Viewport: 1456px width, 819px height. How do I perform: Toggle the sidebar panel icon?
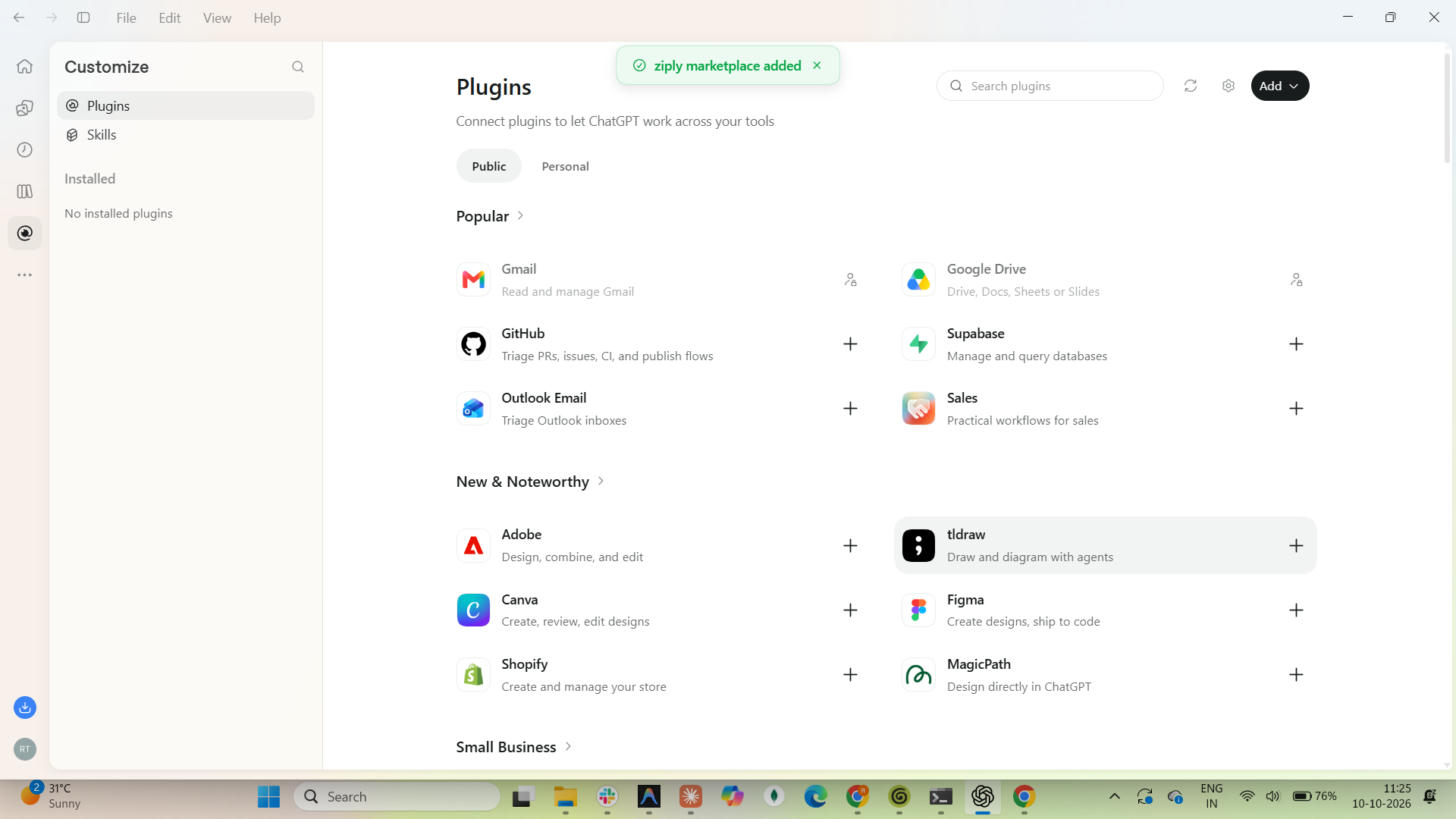pyautogui.click(x=84, y=18)
